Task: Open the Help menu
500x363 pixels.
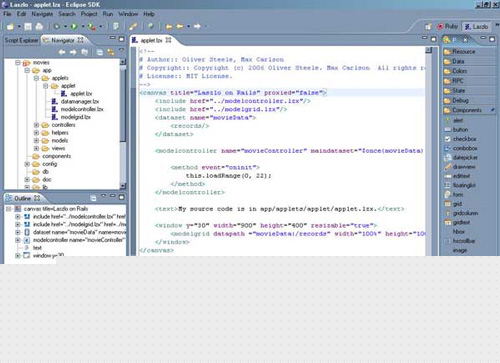Action: click(149, 14)
